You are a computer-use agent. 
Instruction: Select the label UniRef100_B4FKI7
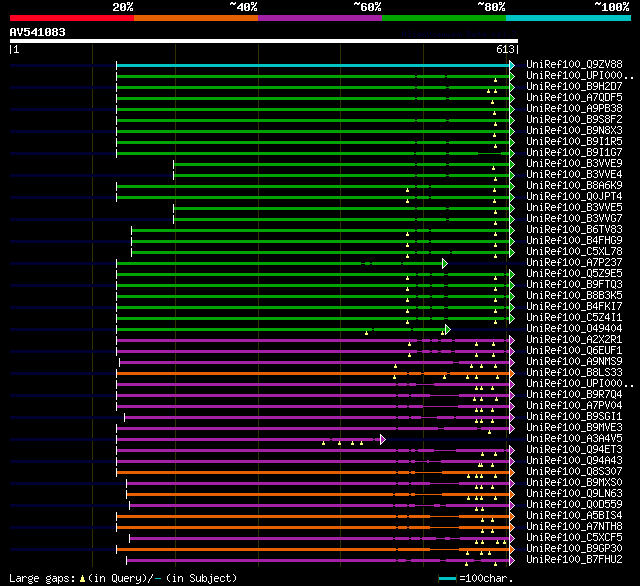click(574, 307)
